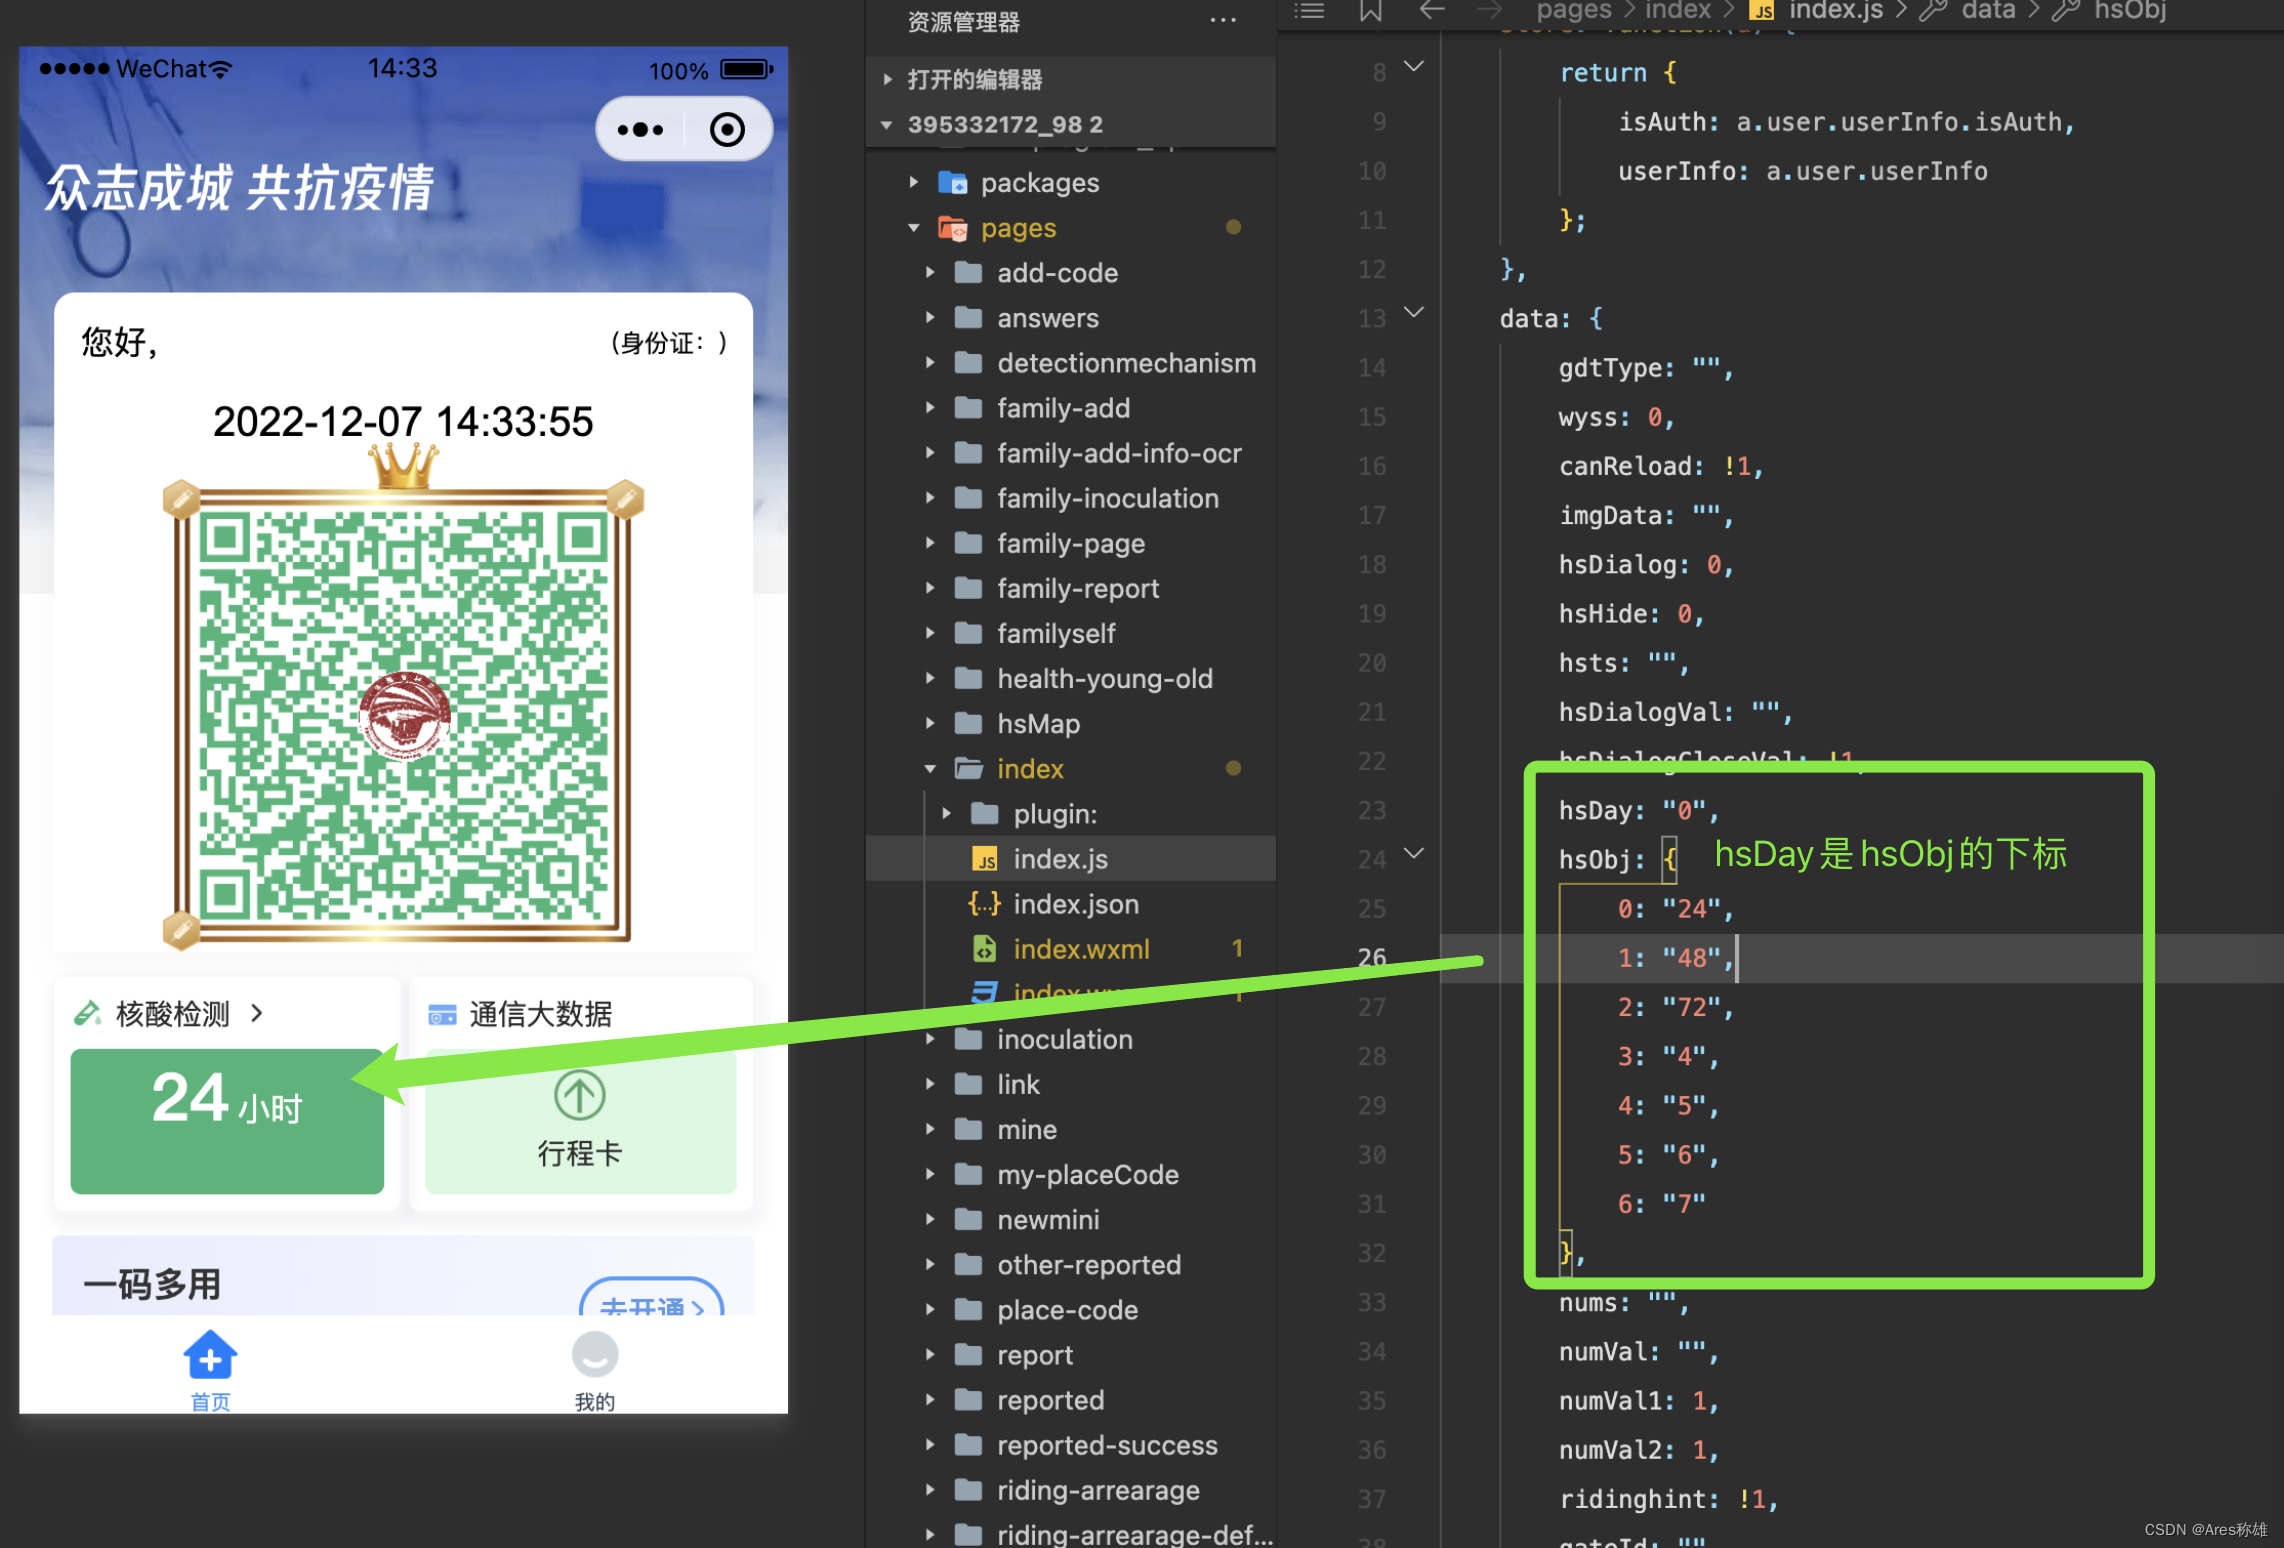Click the hsDay: "0" code line
The width and height of the screenshot is (2284, 1548).
coord(1637,810)
